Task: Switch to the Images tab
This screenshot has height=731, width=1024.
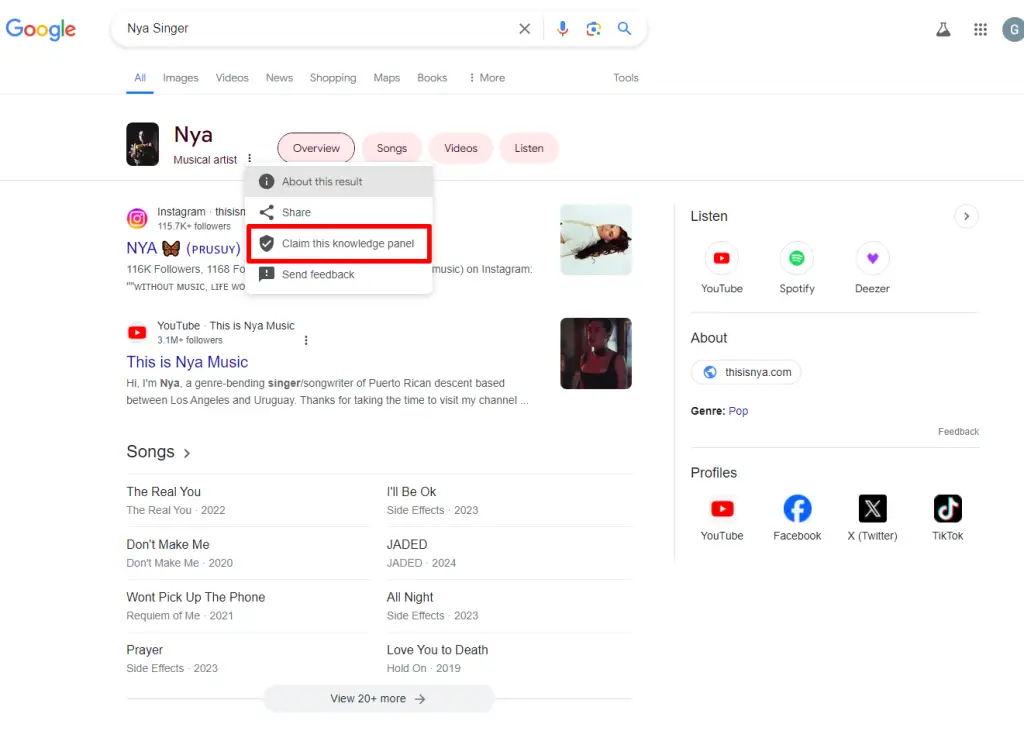Action: pos(180,78)
